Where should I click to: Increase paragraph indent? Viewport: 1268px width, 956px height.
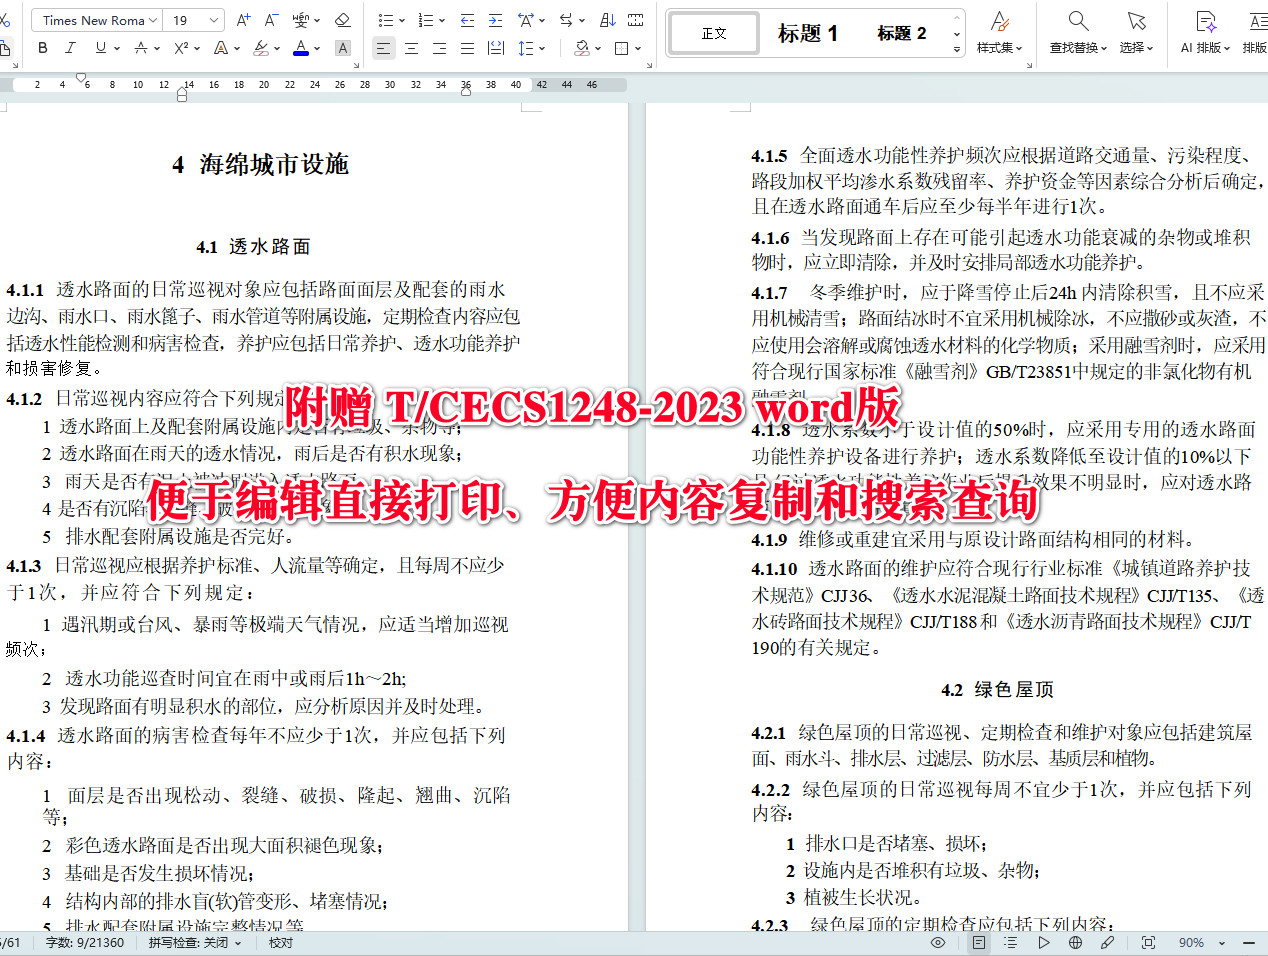point(495,20)
